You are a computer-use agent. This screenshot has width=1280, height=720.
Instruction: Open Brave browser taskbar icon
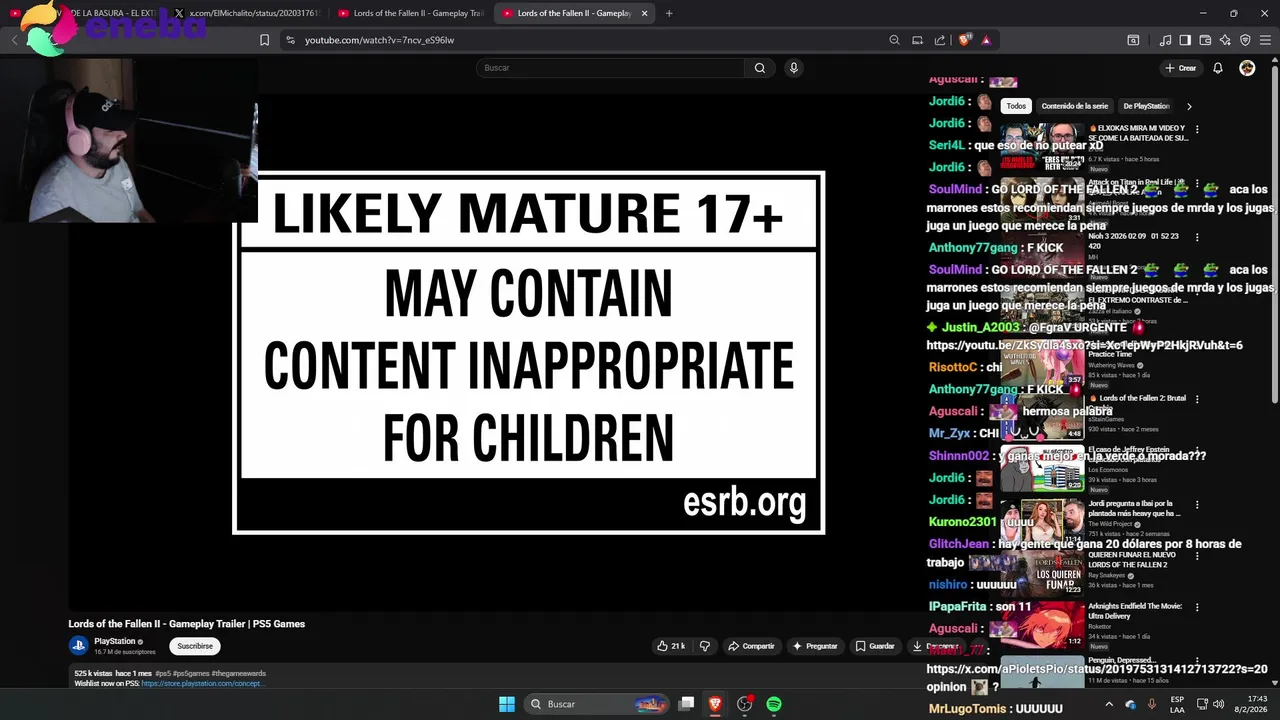click(715, 704)
